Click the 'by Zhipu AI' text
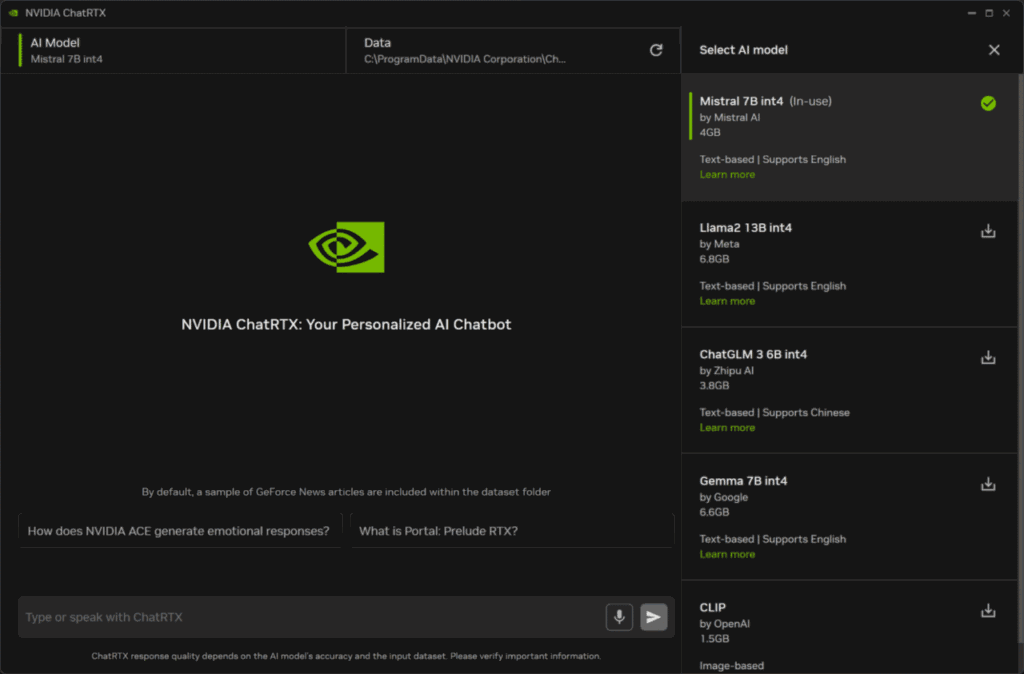The width and height of the screenshot is (1024, 674). 726,371
